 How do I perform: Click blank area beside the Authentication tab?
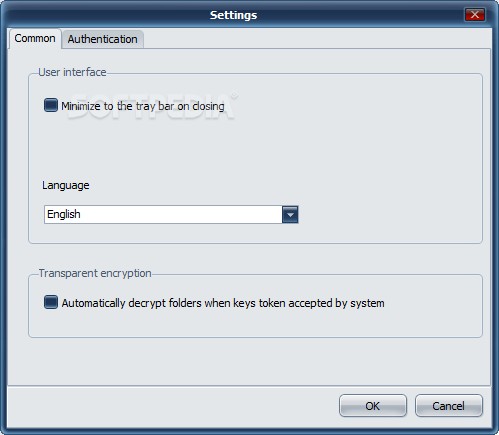317,39
